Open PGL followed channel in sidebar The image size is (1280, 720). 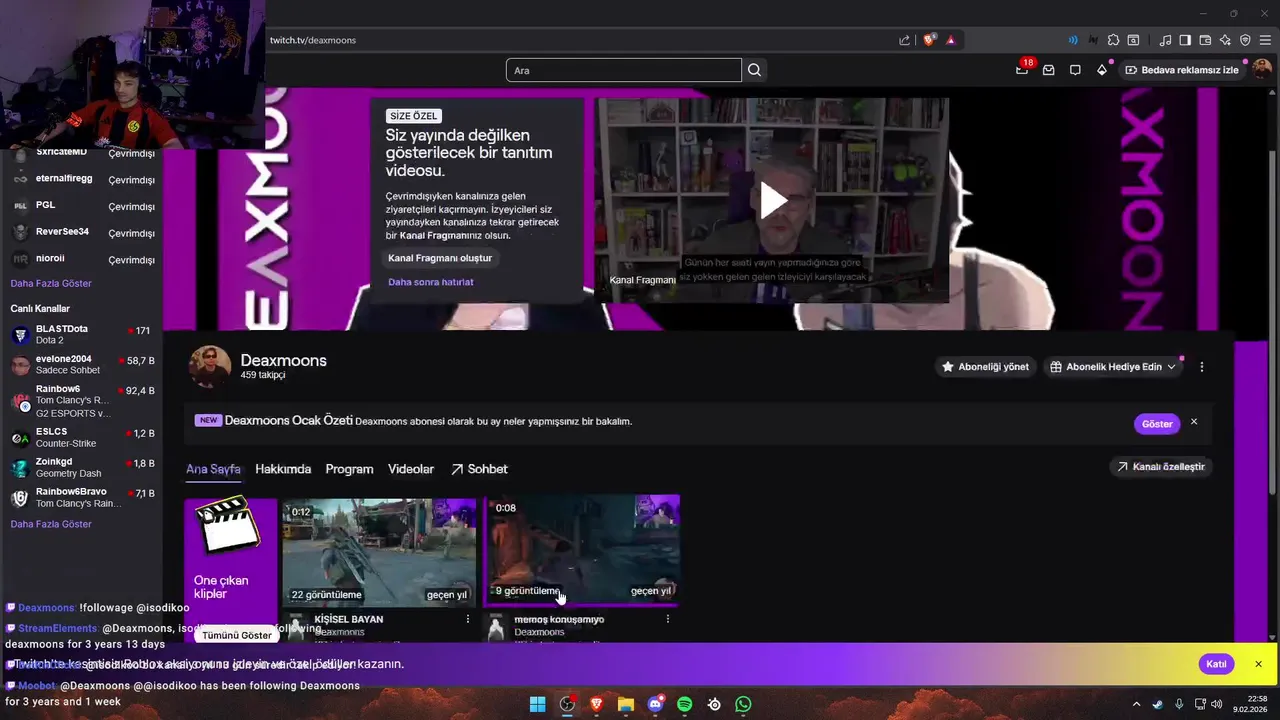click(x=82, y=205)
